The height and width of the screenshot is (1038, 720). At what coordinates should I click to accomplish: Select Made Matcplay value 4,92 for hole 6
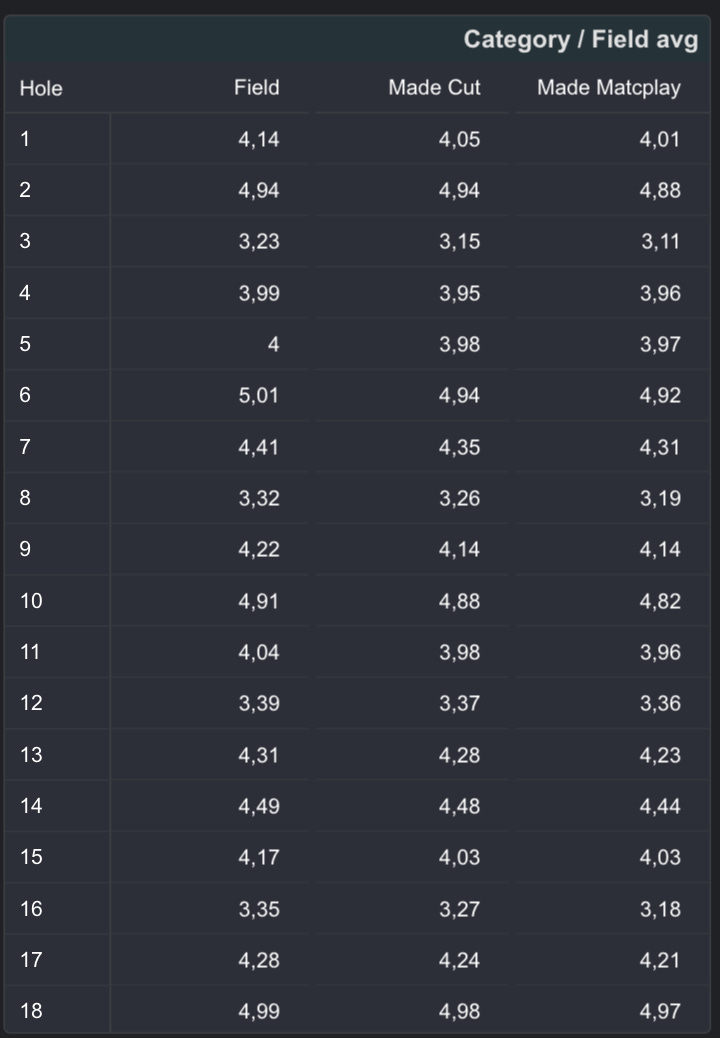[x=660, y=396]
